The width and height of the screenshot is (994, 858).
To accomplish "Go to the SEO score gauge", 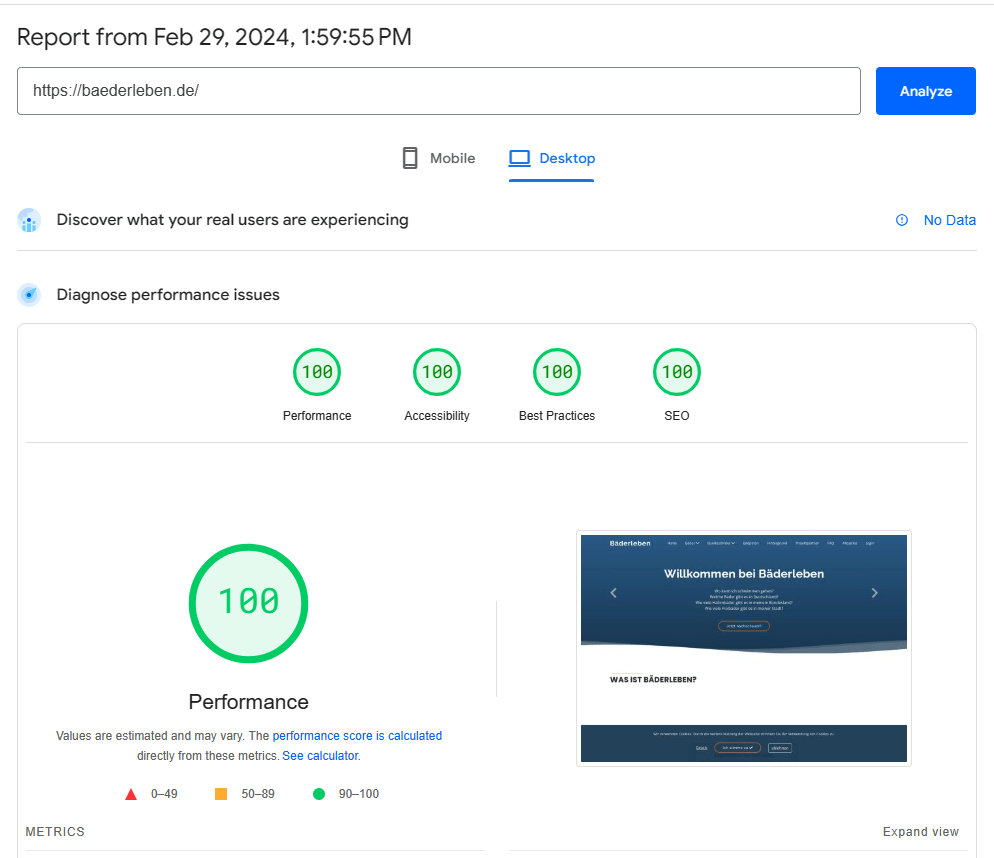I will point(677,372).
